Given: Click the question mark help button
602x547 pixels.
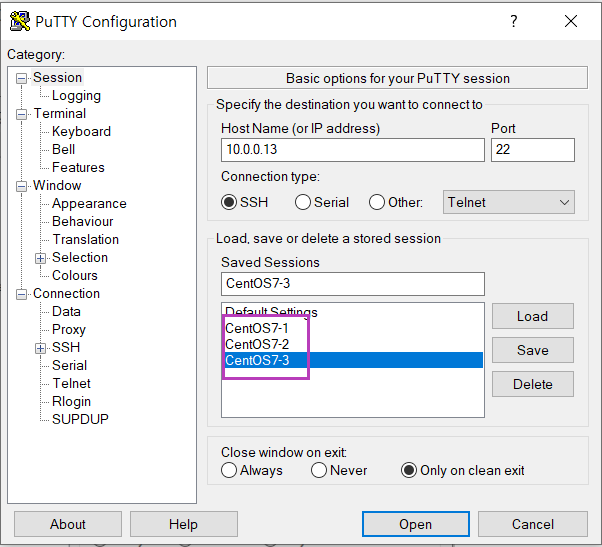Looking at the screenshot, I should [x=514, y=21].
